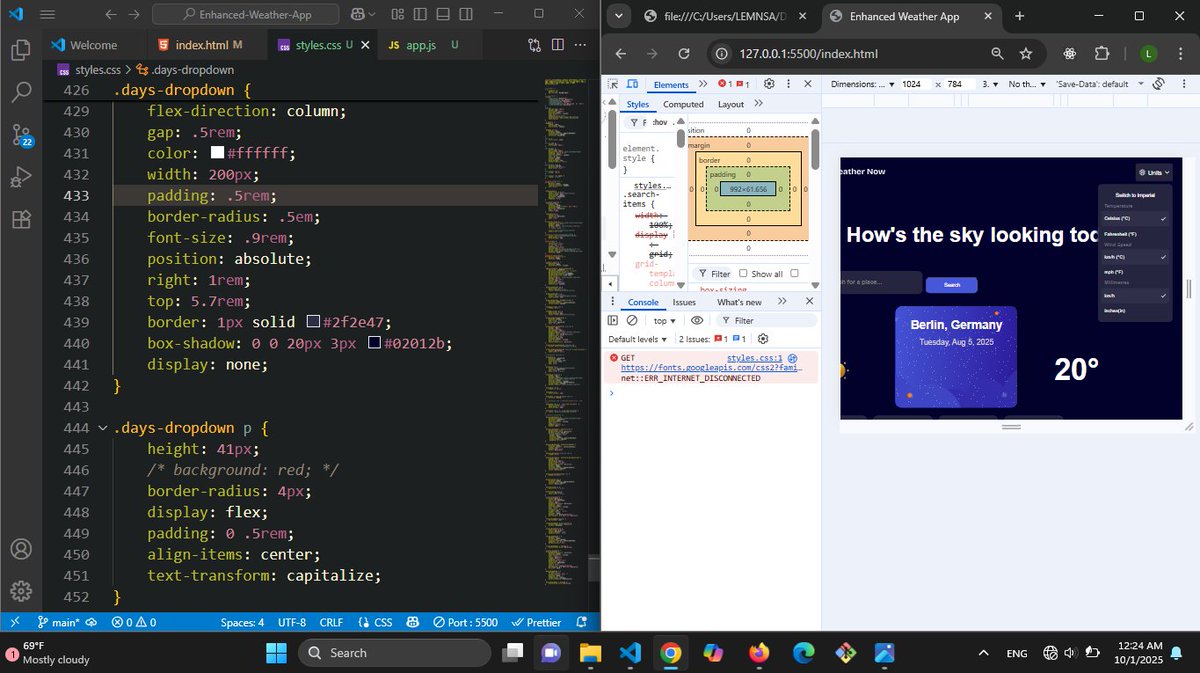Split the editor using the tab bar icon
1200x673 pixels.
(x=556, y=45)
